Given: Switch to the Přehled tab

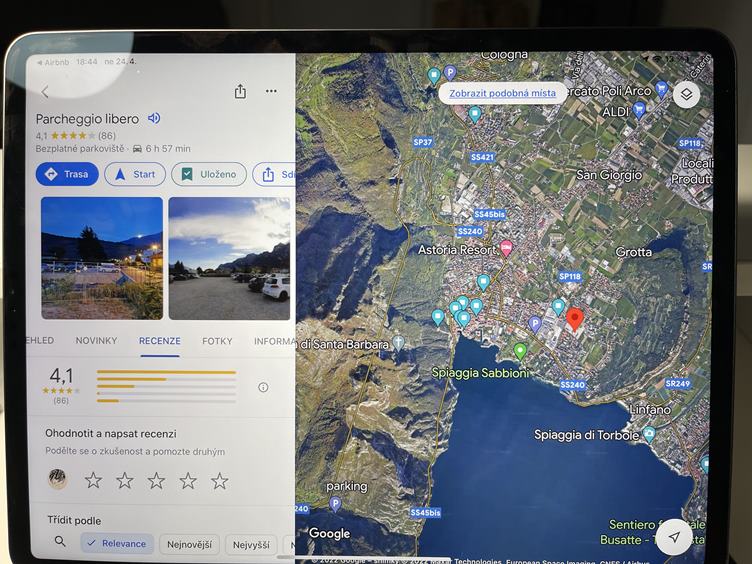Looking at the screenshot, I should point(40,340).
